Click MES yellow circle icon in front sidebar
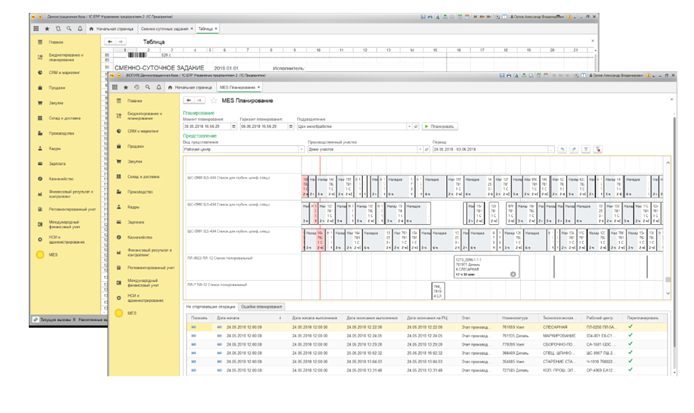 [119, 313]
